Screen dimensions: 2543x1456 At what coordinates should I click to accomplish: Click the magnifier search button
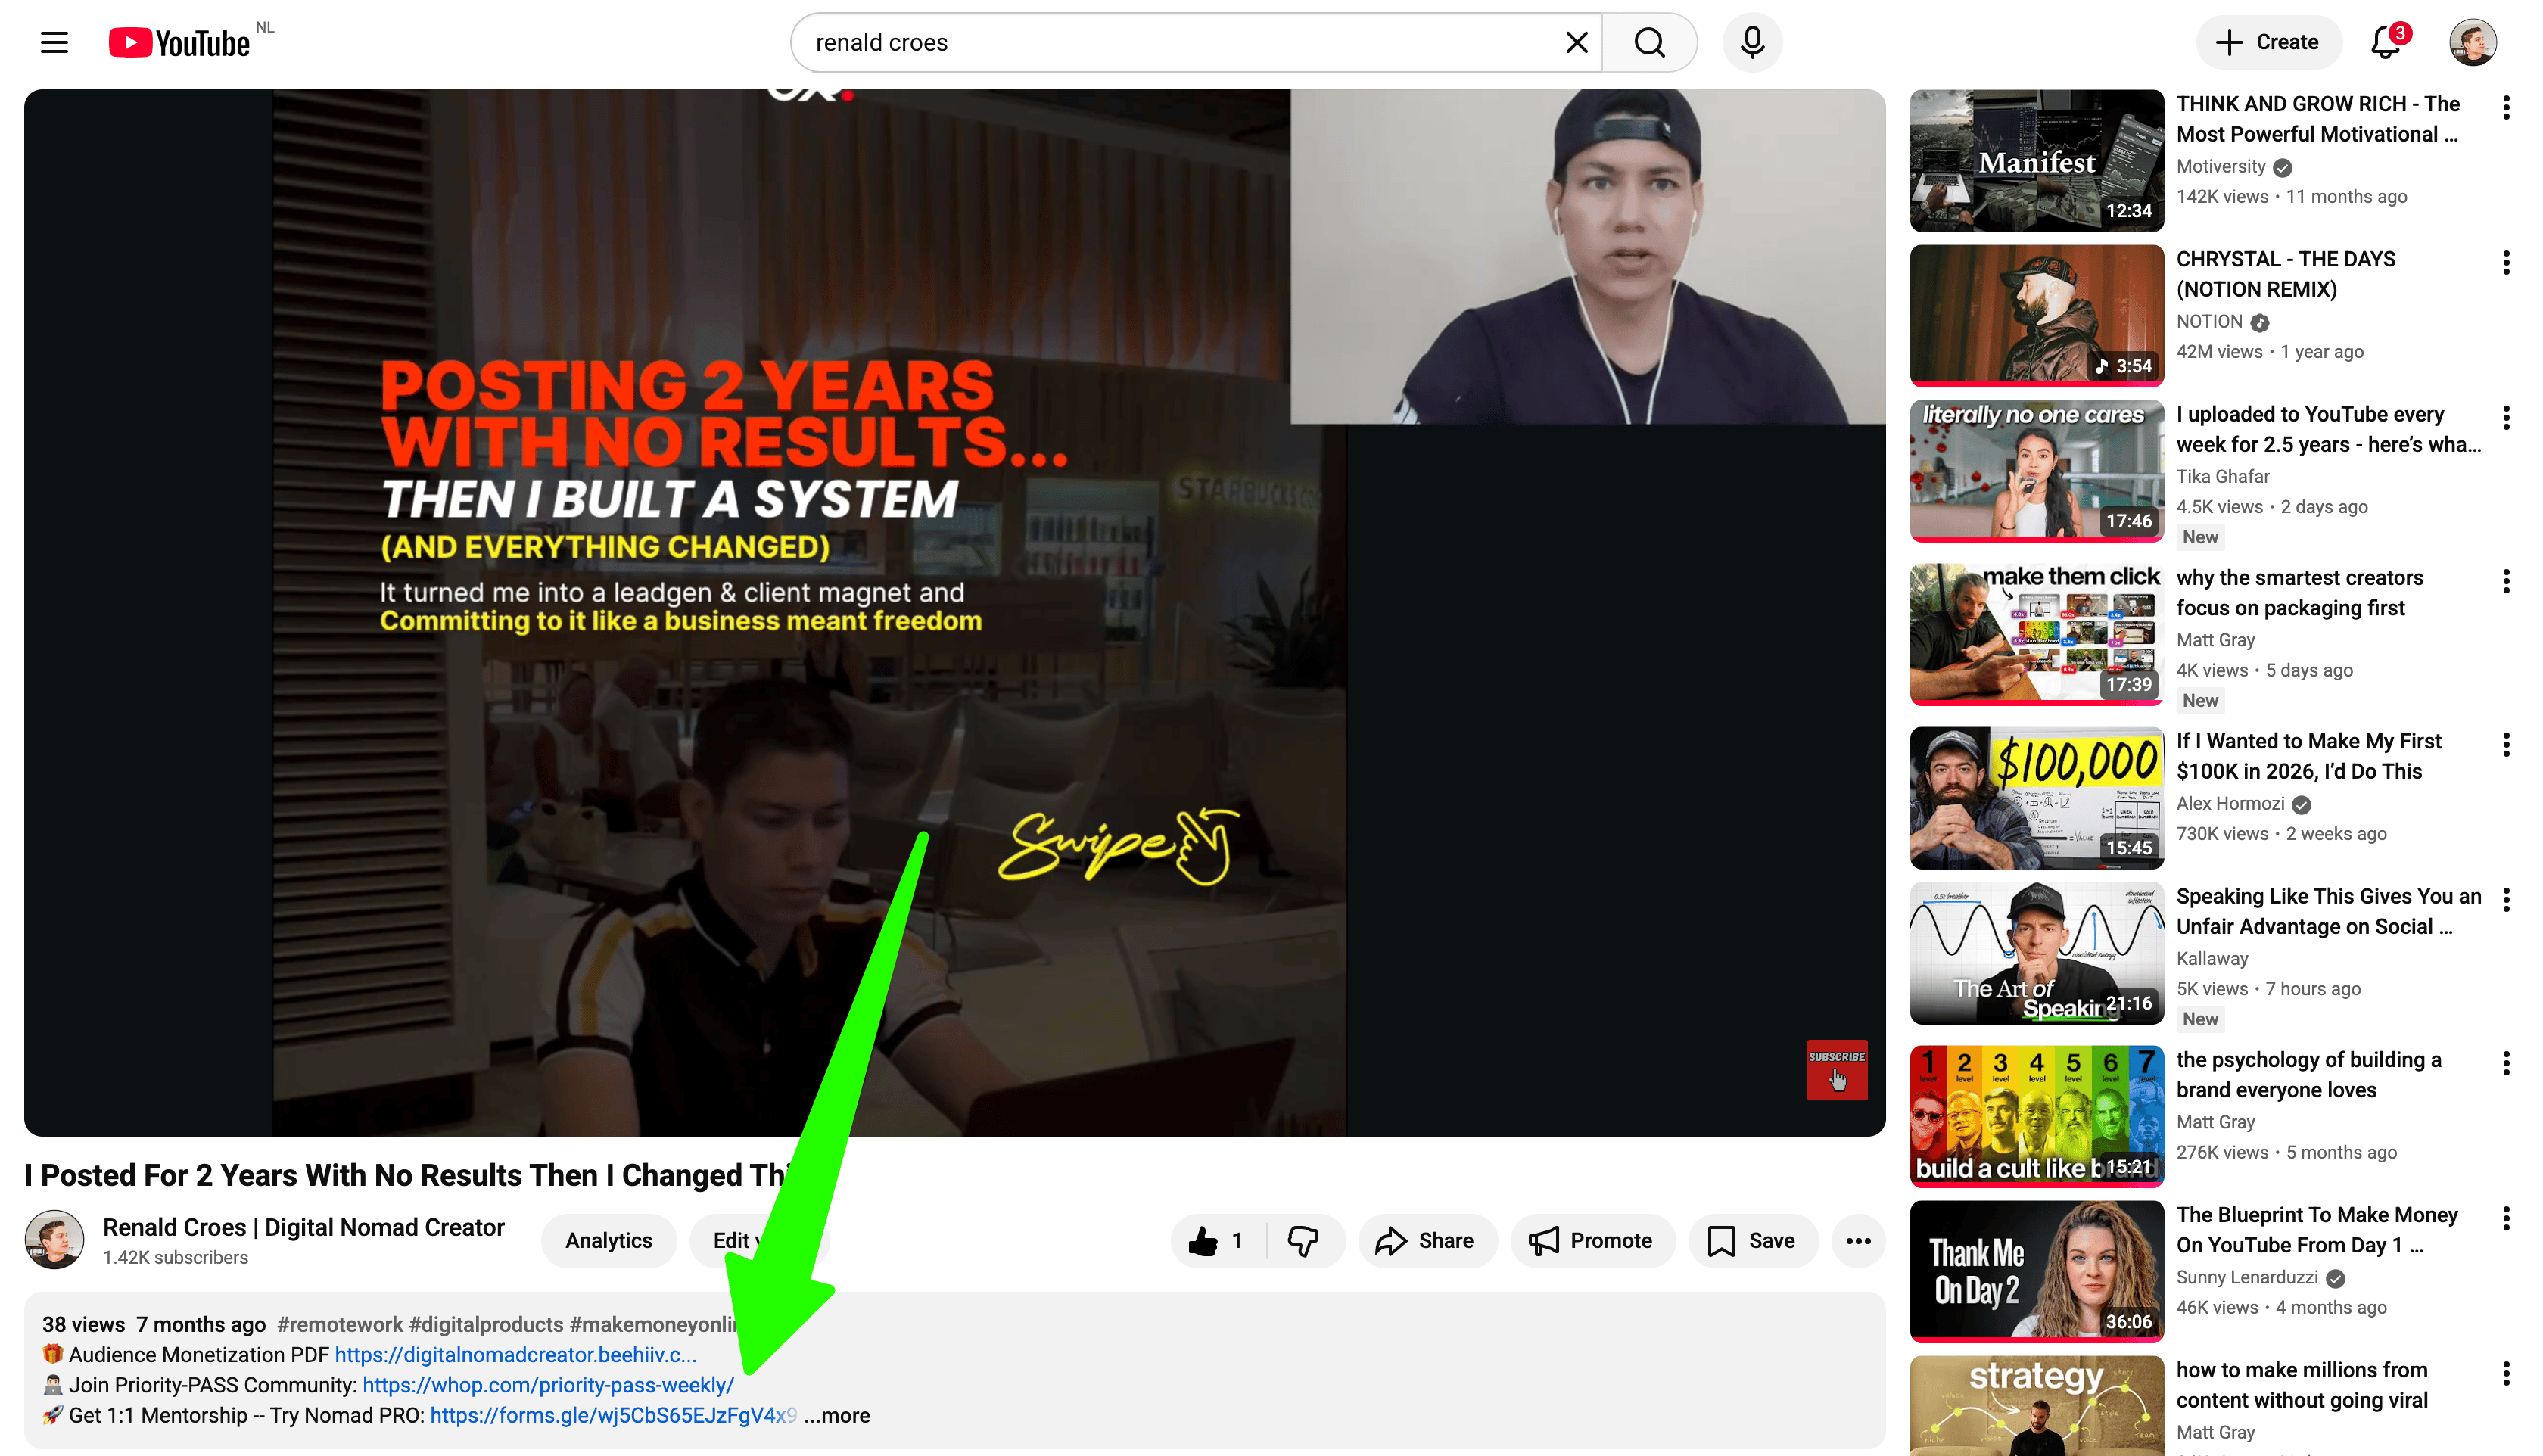[x=1649, y=42]
